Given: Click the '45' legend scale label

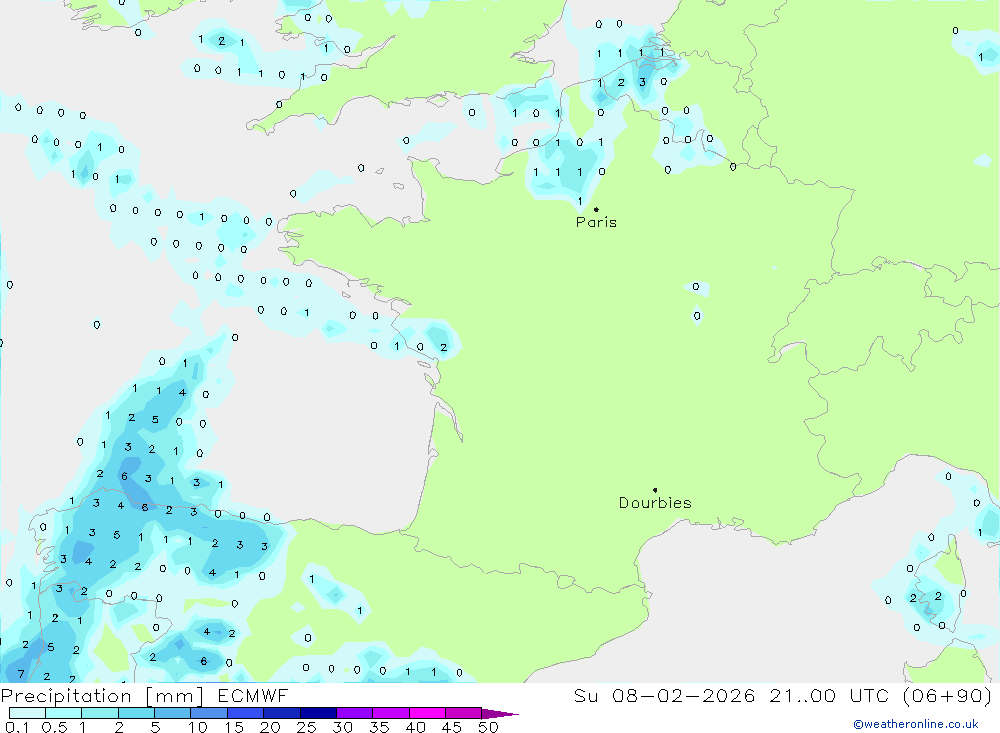Looking at the screenshot, I should pyautogui.click(x=452, y=727).
